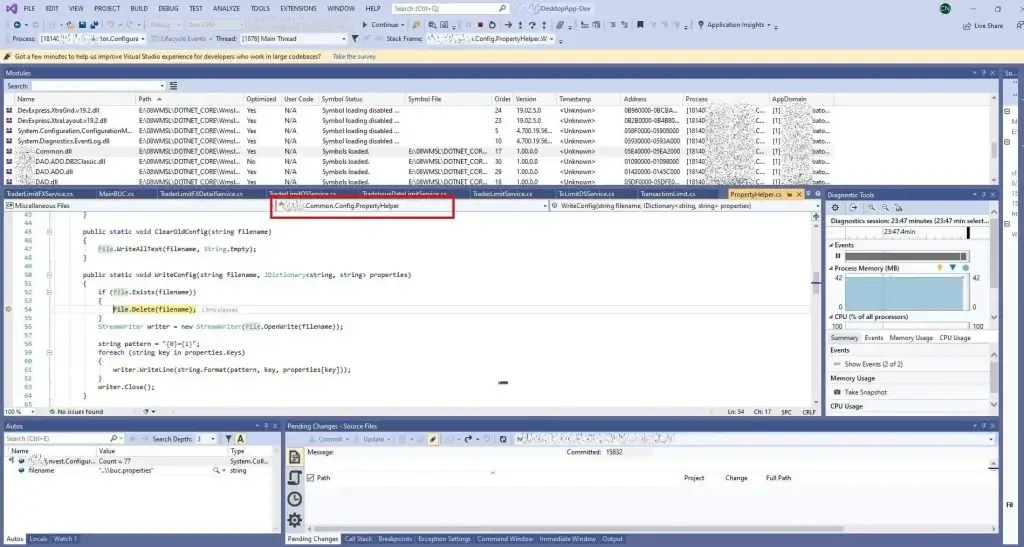The width and height of the screenshot is (1024, 547).
Task: Click the refresh icon in Pending Changes toolbar
Action: pos(502,439)
